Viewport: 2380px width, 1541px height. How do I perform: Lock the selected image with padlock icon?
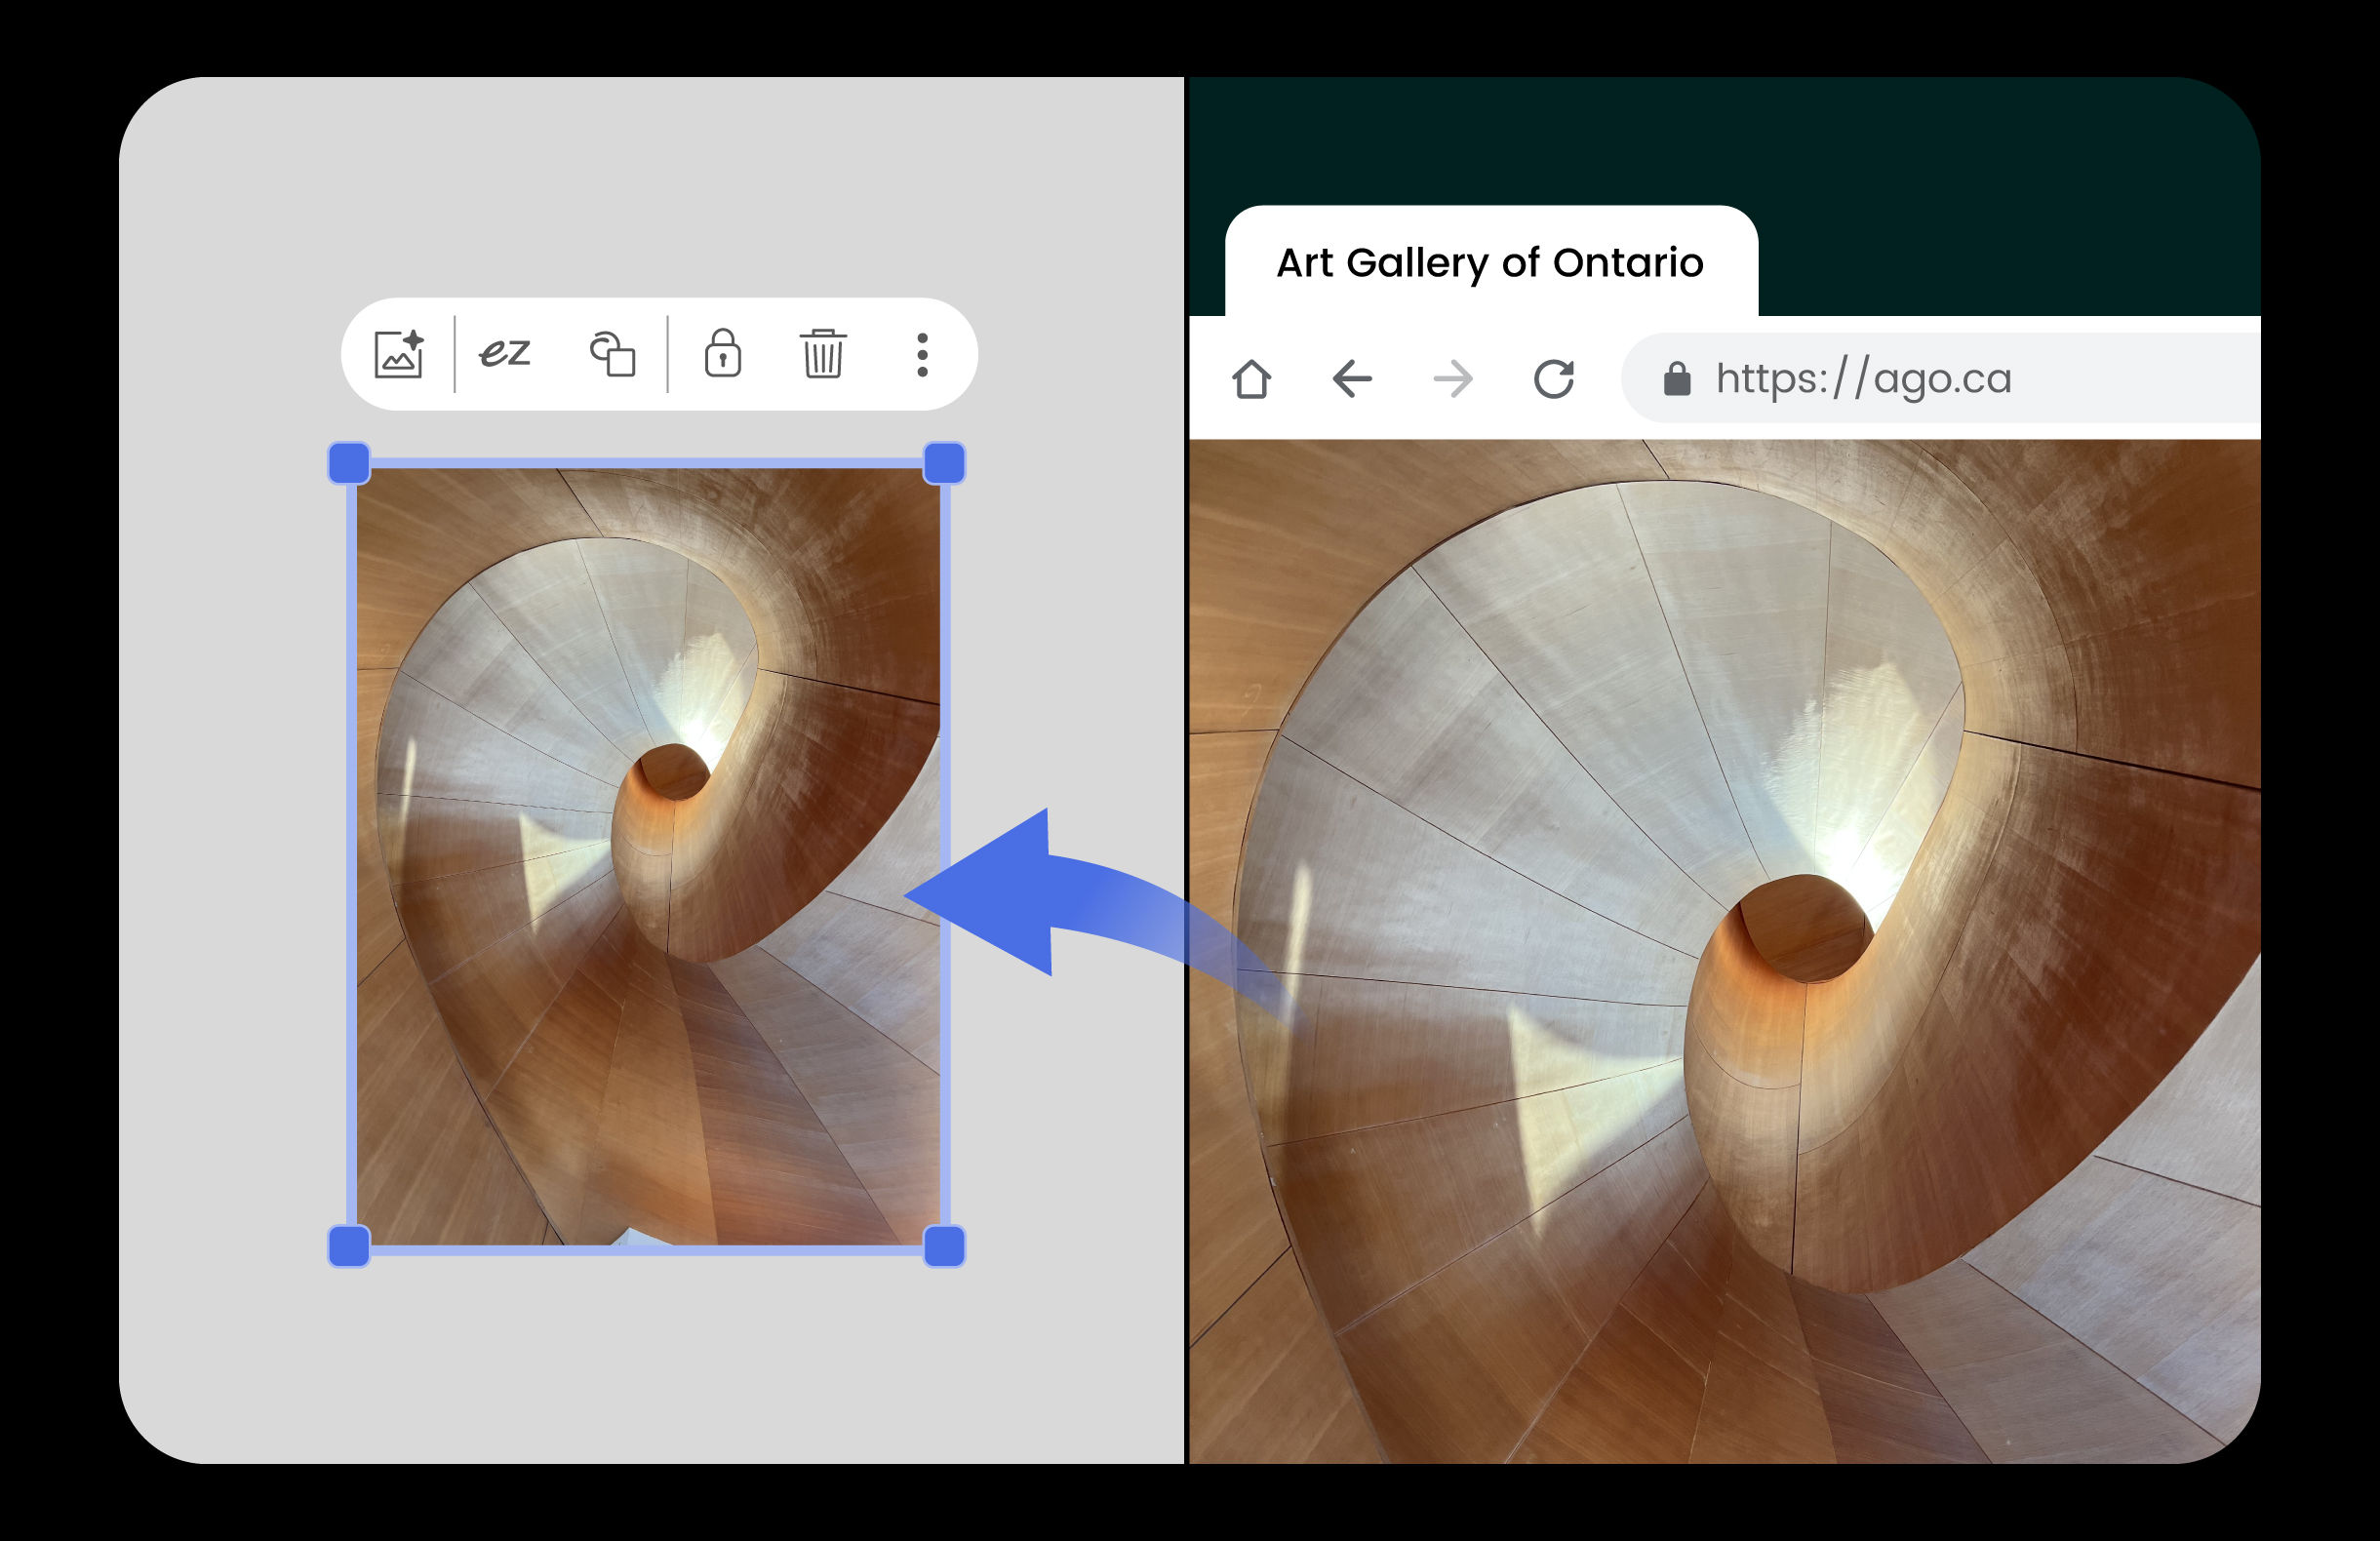722,354
